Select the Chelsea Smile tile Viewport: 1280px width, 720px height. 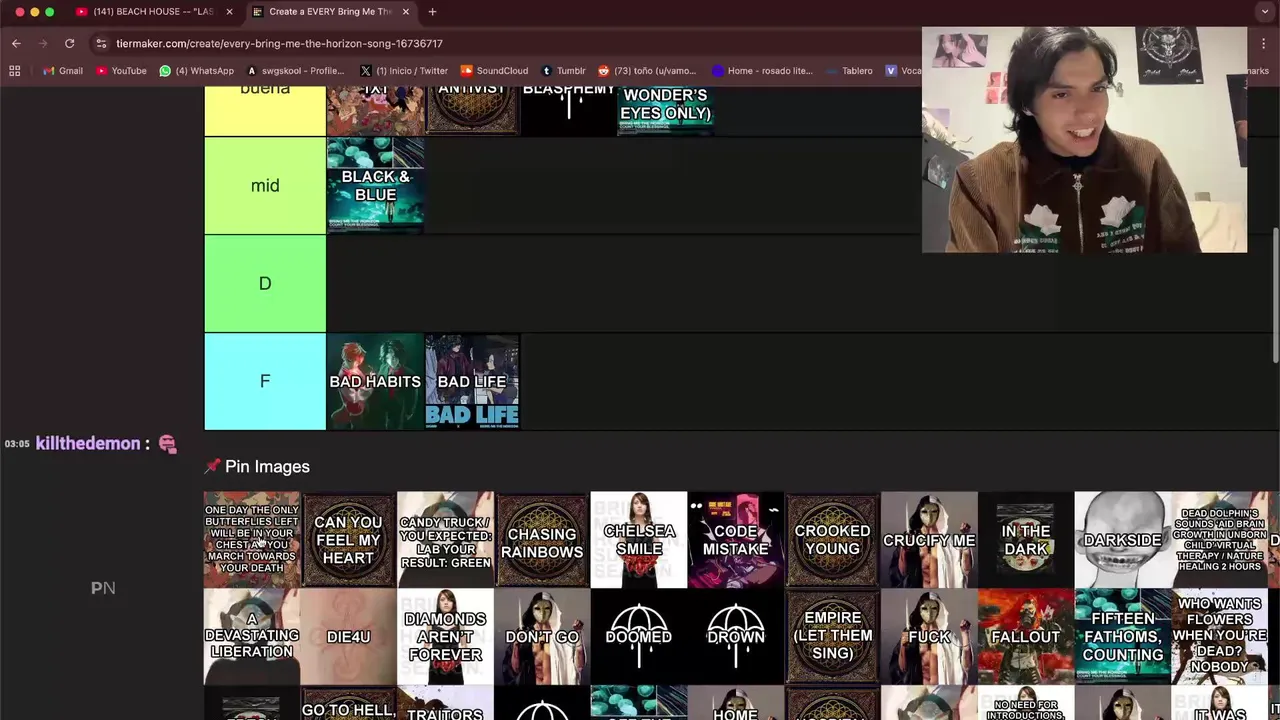[x=639, y=540]
